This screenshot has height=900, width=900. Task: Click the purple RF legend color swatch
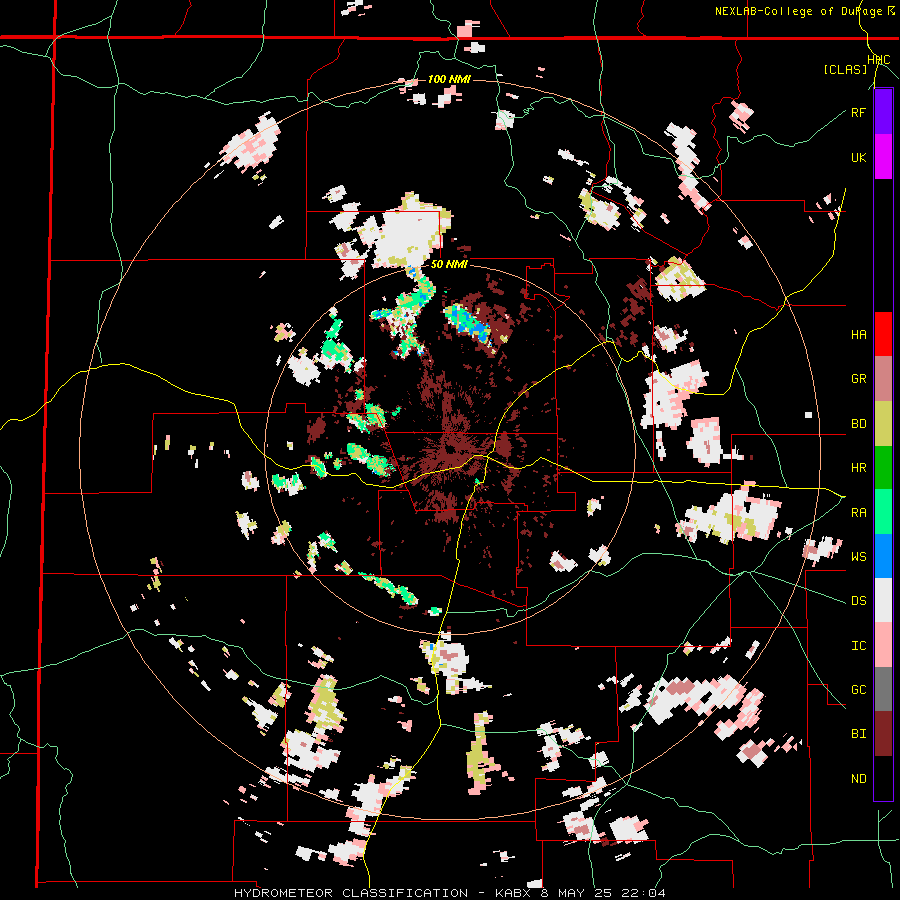click(x=883, y=112)
